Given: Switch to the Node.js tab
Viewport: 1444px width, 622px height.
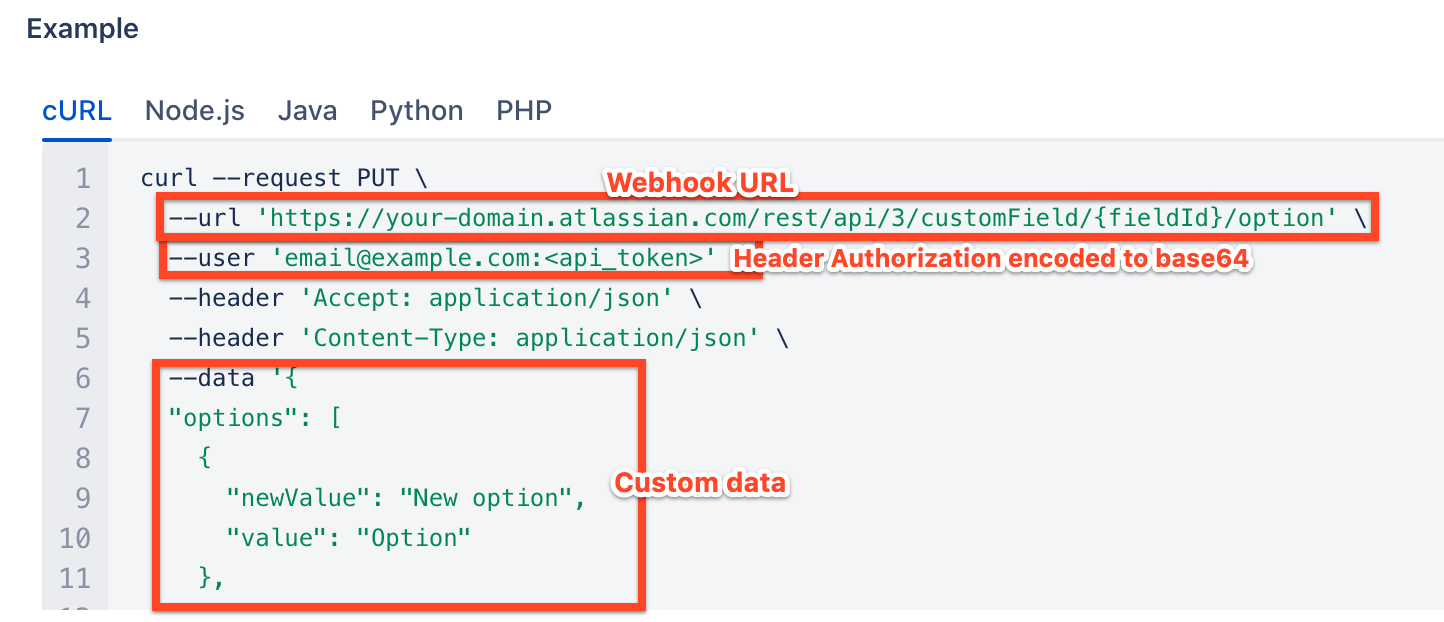Looking at the screenshot, I should click(195, 111).
